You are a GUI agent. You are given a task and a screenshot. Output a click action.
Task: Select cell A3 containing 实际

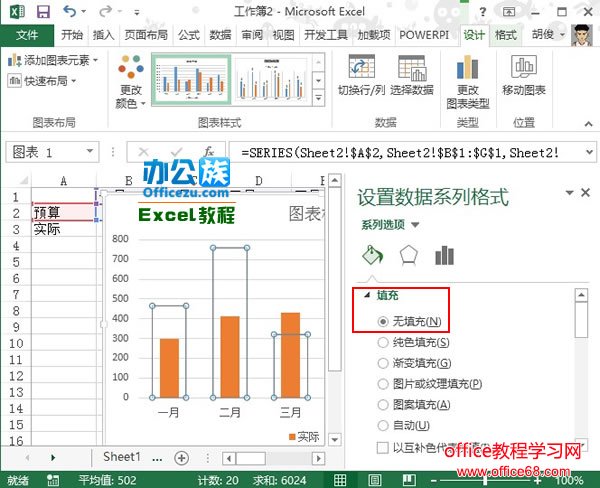point(64,229)
